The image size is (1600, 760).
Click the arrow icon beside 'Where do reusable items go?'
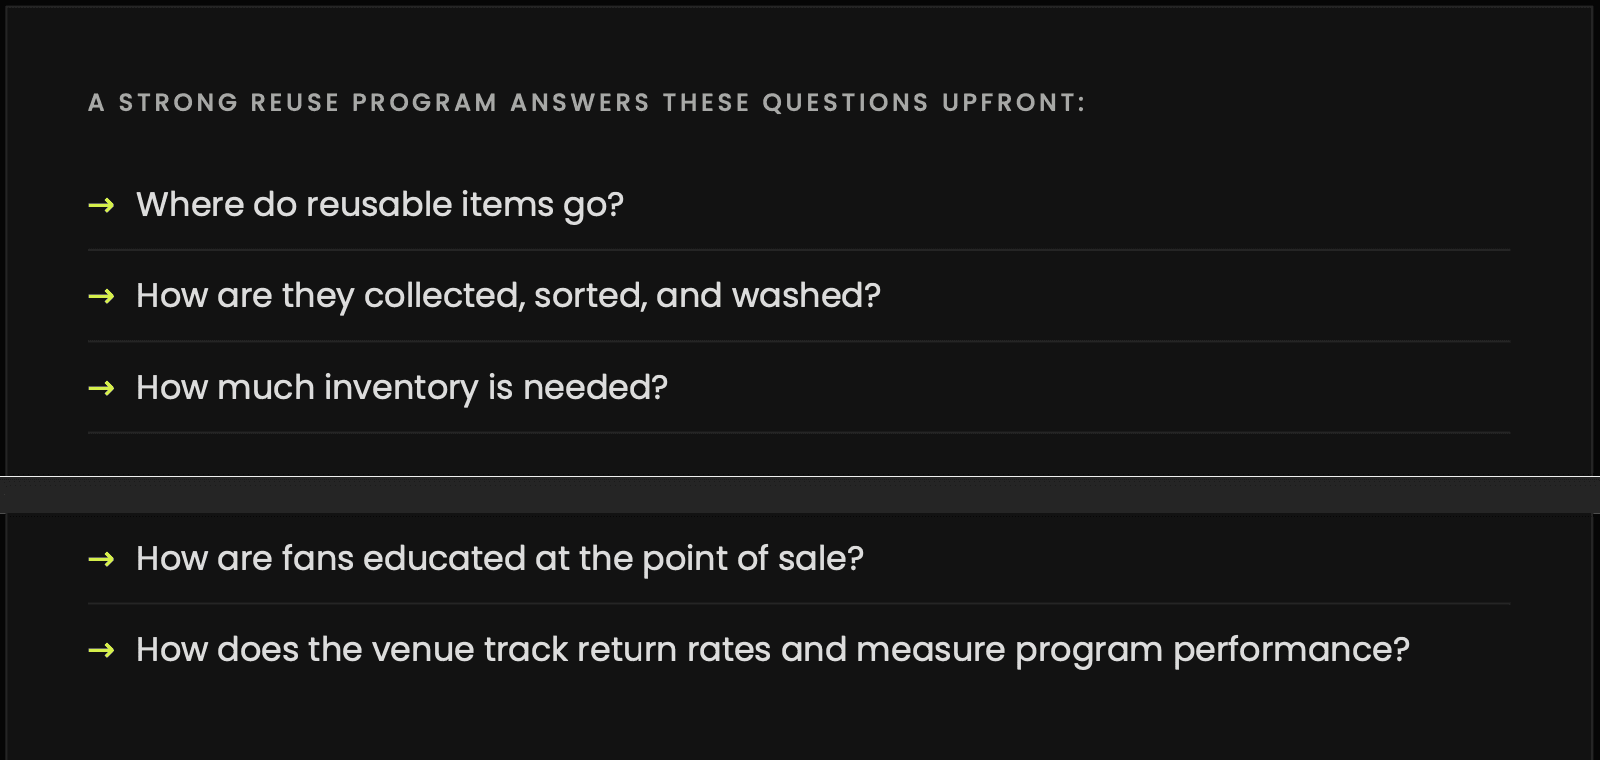pos(101,205)
